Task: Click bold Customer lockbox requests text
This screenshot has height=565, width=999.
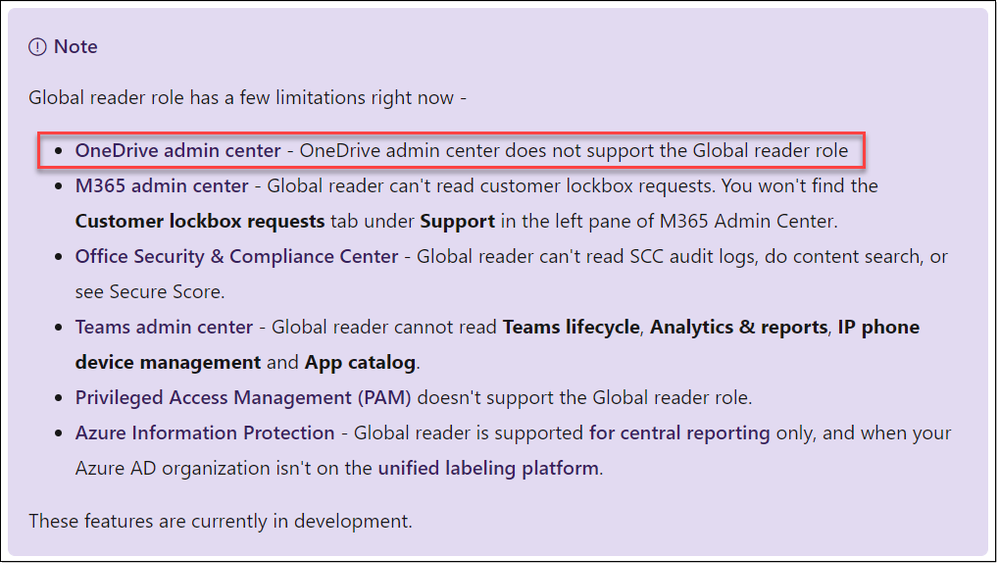Action: [x=200, y=221]
